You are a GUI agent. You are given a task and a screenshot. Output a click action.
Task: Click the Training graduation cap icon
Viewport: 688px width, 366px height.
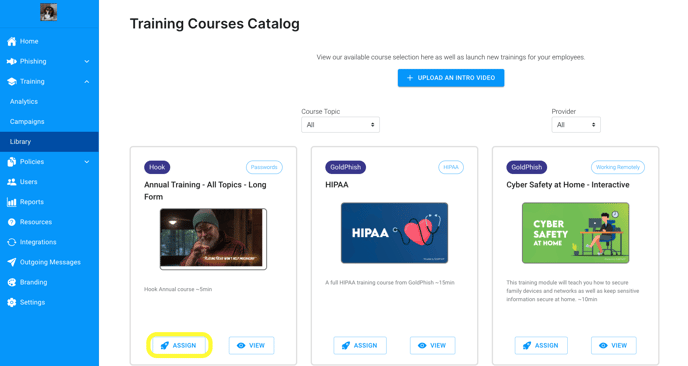coord(12,82)
